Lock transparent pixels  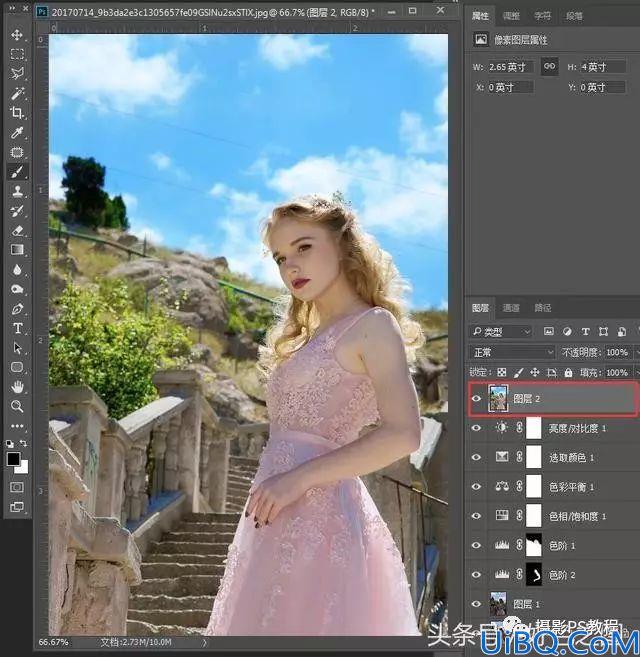pos(502,372)
